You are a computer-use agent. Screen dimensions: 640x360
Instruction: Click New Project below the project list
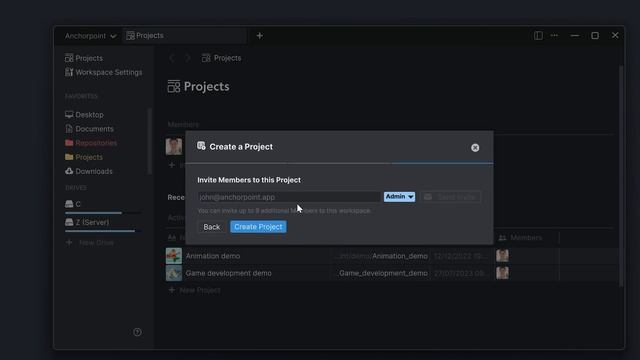195,290
